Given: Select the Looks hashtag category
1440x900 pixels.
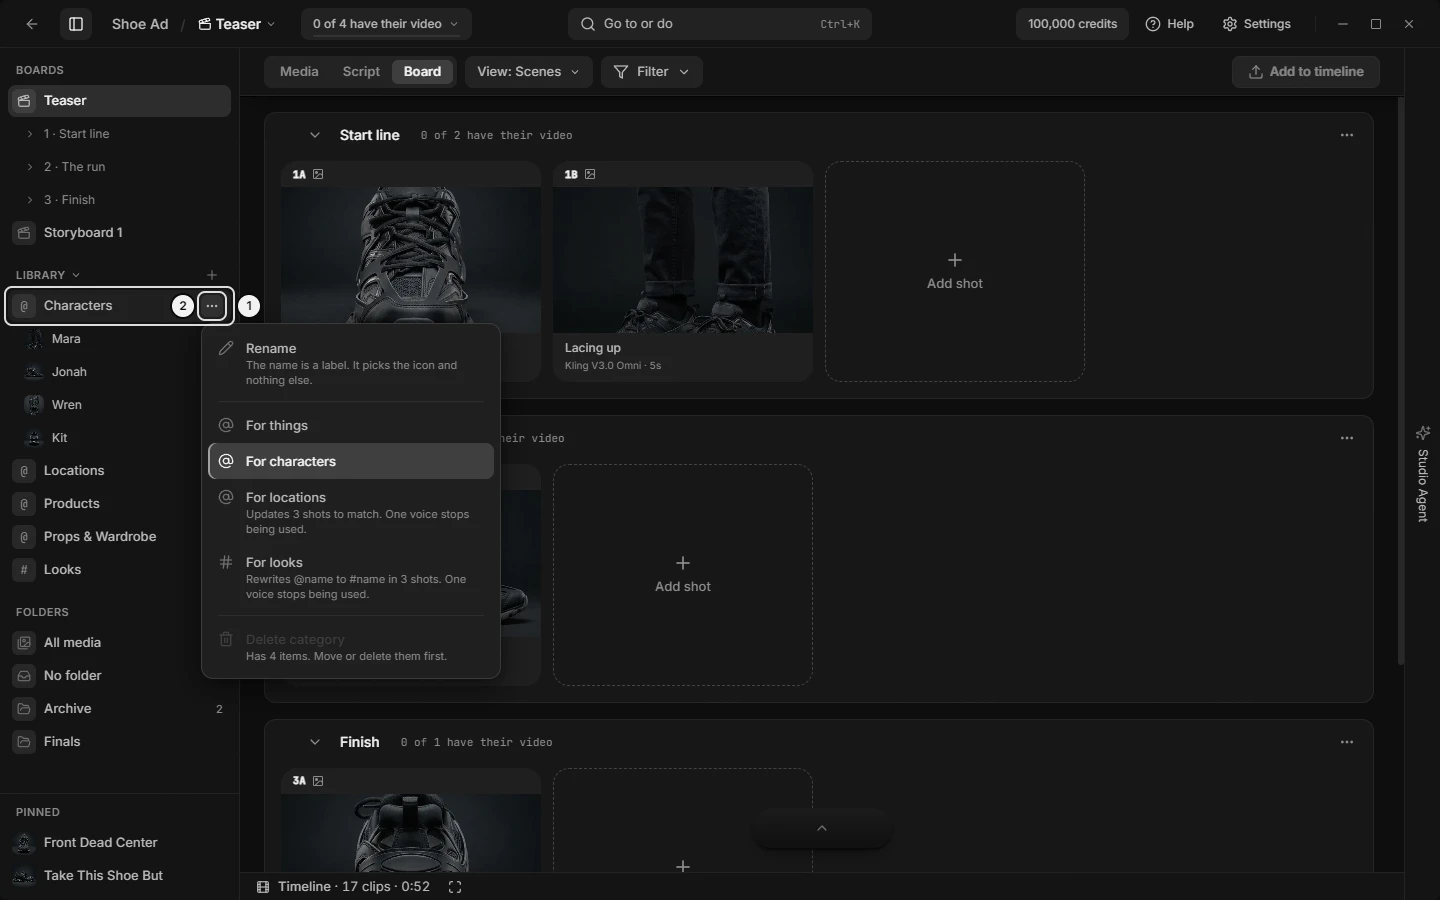Looking at the screenshot, I should click(120, 570).
